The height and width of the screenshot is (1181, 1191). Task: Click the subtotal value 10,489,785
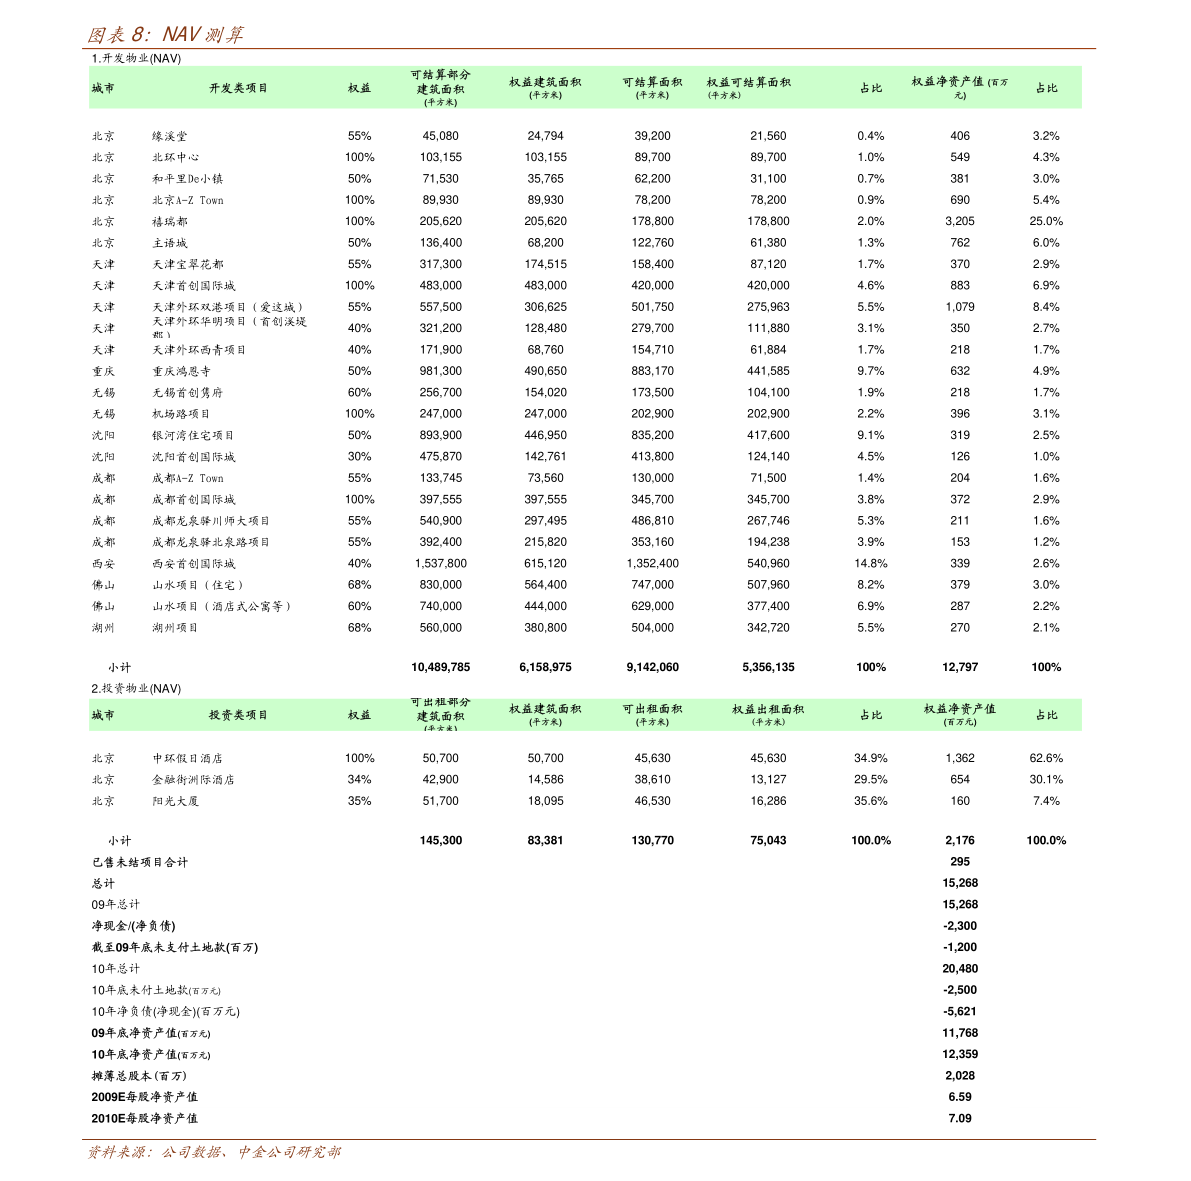coord(441,667)
